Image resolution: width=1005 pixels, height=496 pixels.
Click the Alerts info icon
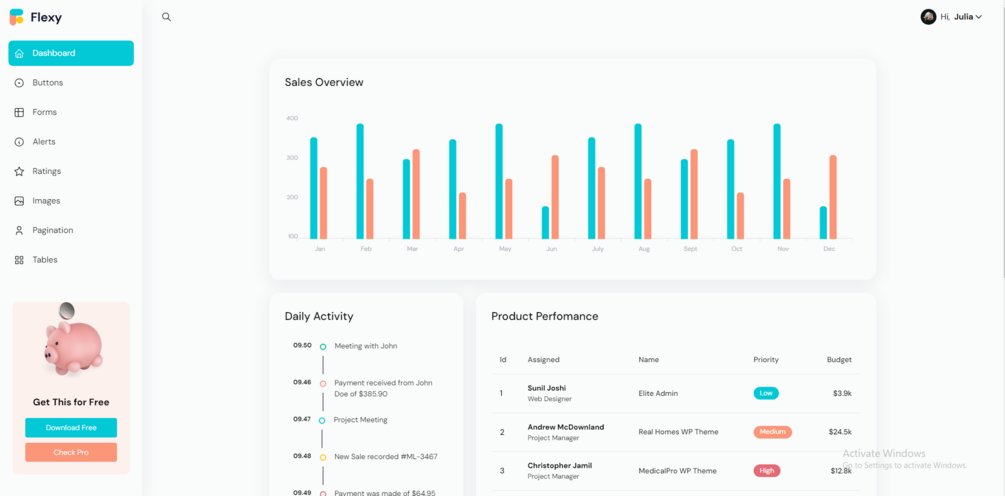[19, 142]
